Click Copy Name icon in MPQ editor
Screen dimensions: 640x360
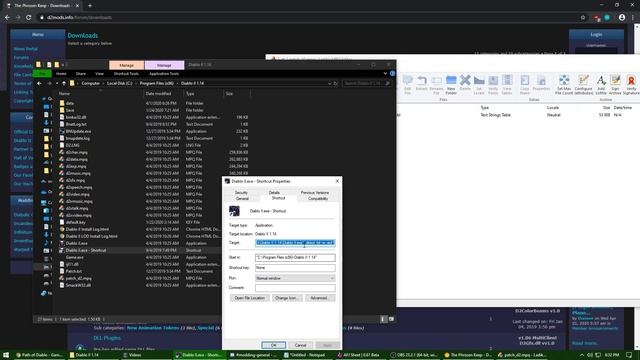[x=525, y=84]
